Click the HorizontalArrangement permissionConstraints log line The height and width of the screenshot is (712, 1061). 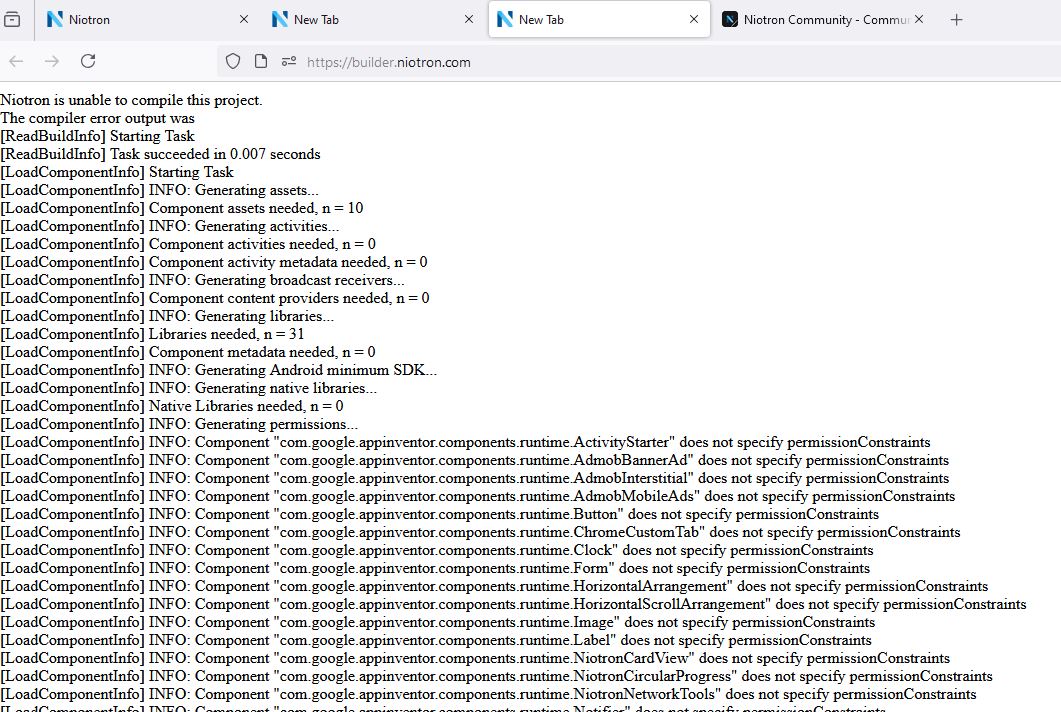494,586
